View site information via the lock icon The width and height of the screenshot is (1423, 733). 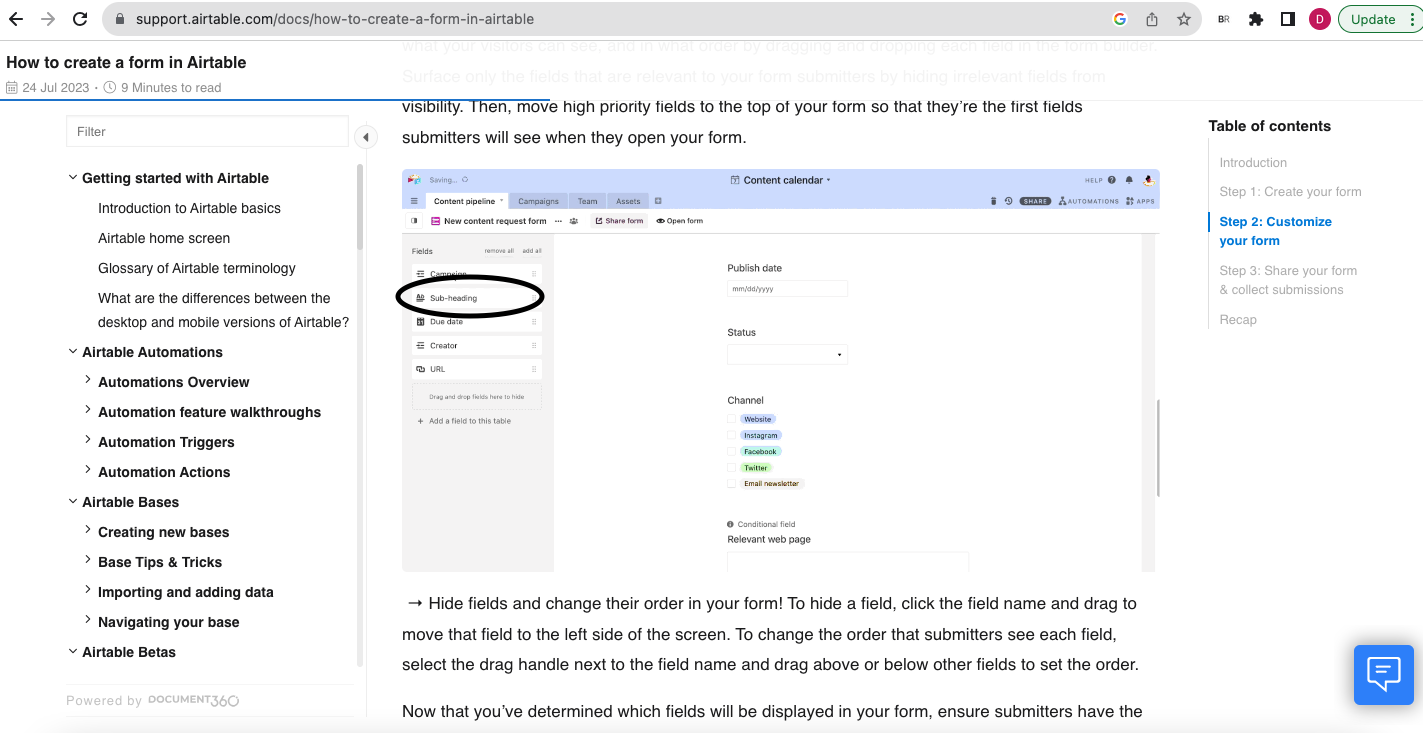(x=120, y=19)
